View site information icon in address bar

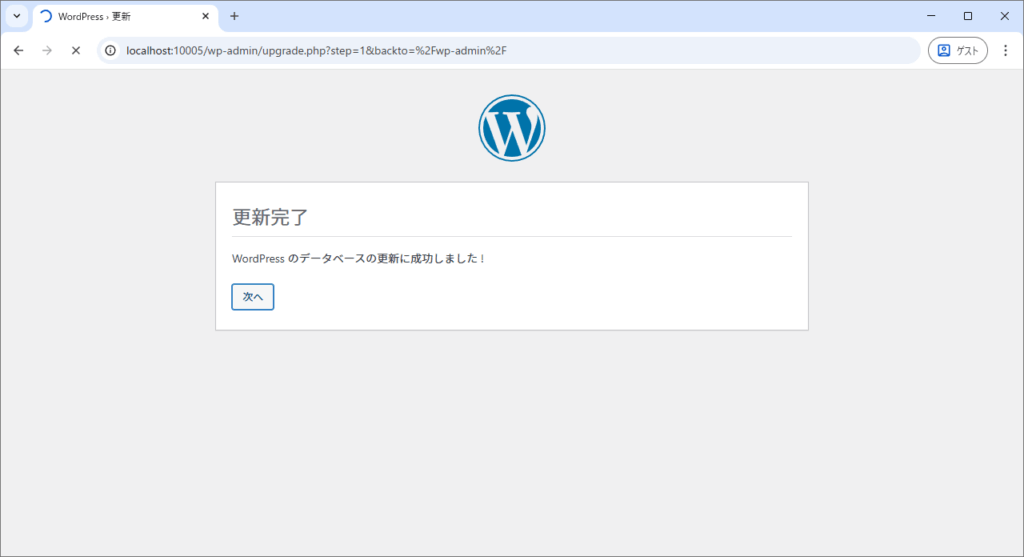(x=111, y=50)
